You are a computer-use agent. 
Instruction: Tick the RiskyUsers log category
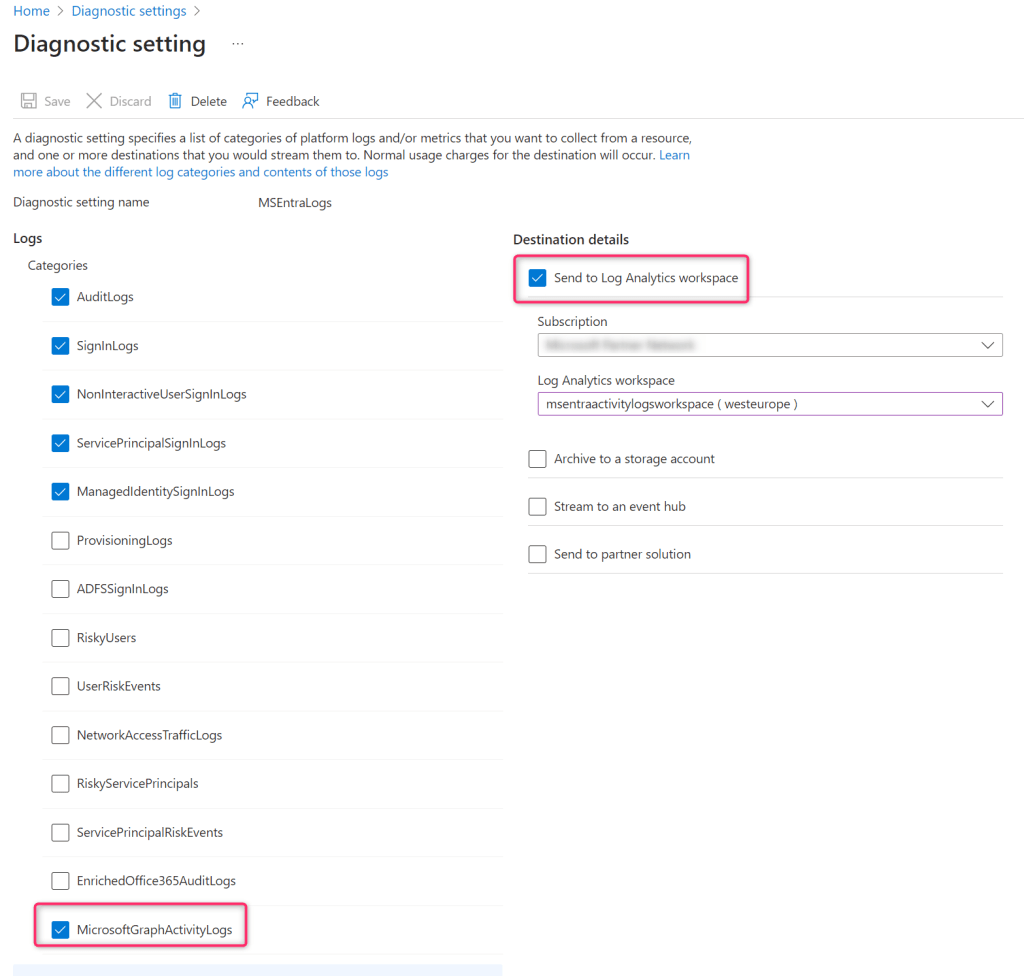click(60, 638)
